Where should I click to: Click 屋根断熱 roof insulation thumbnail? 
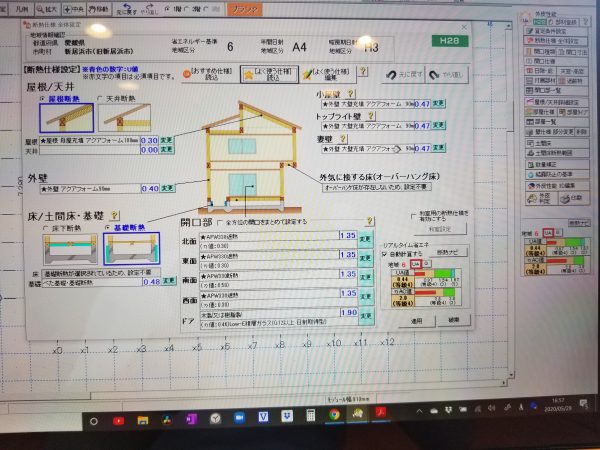67,118
